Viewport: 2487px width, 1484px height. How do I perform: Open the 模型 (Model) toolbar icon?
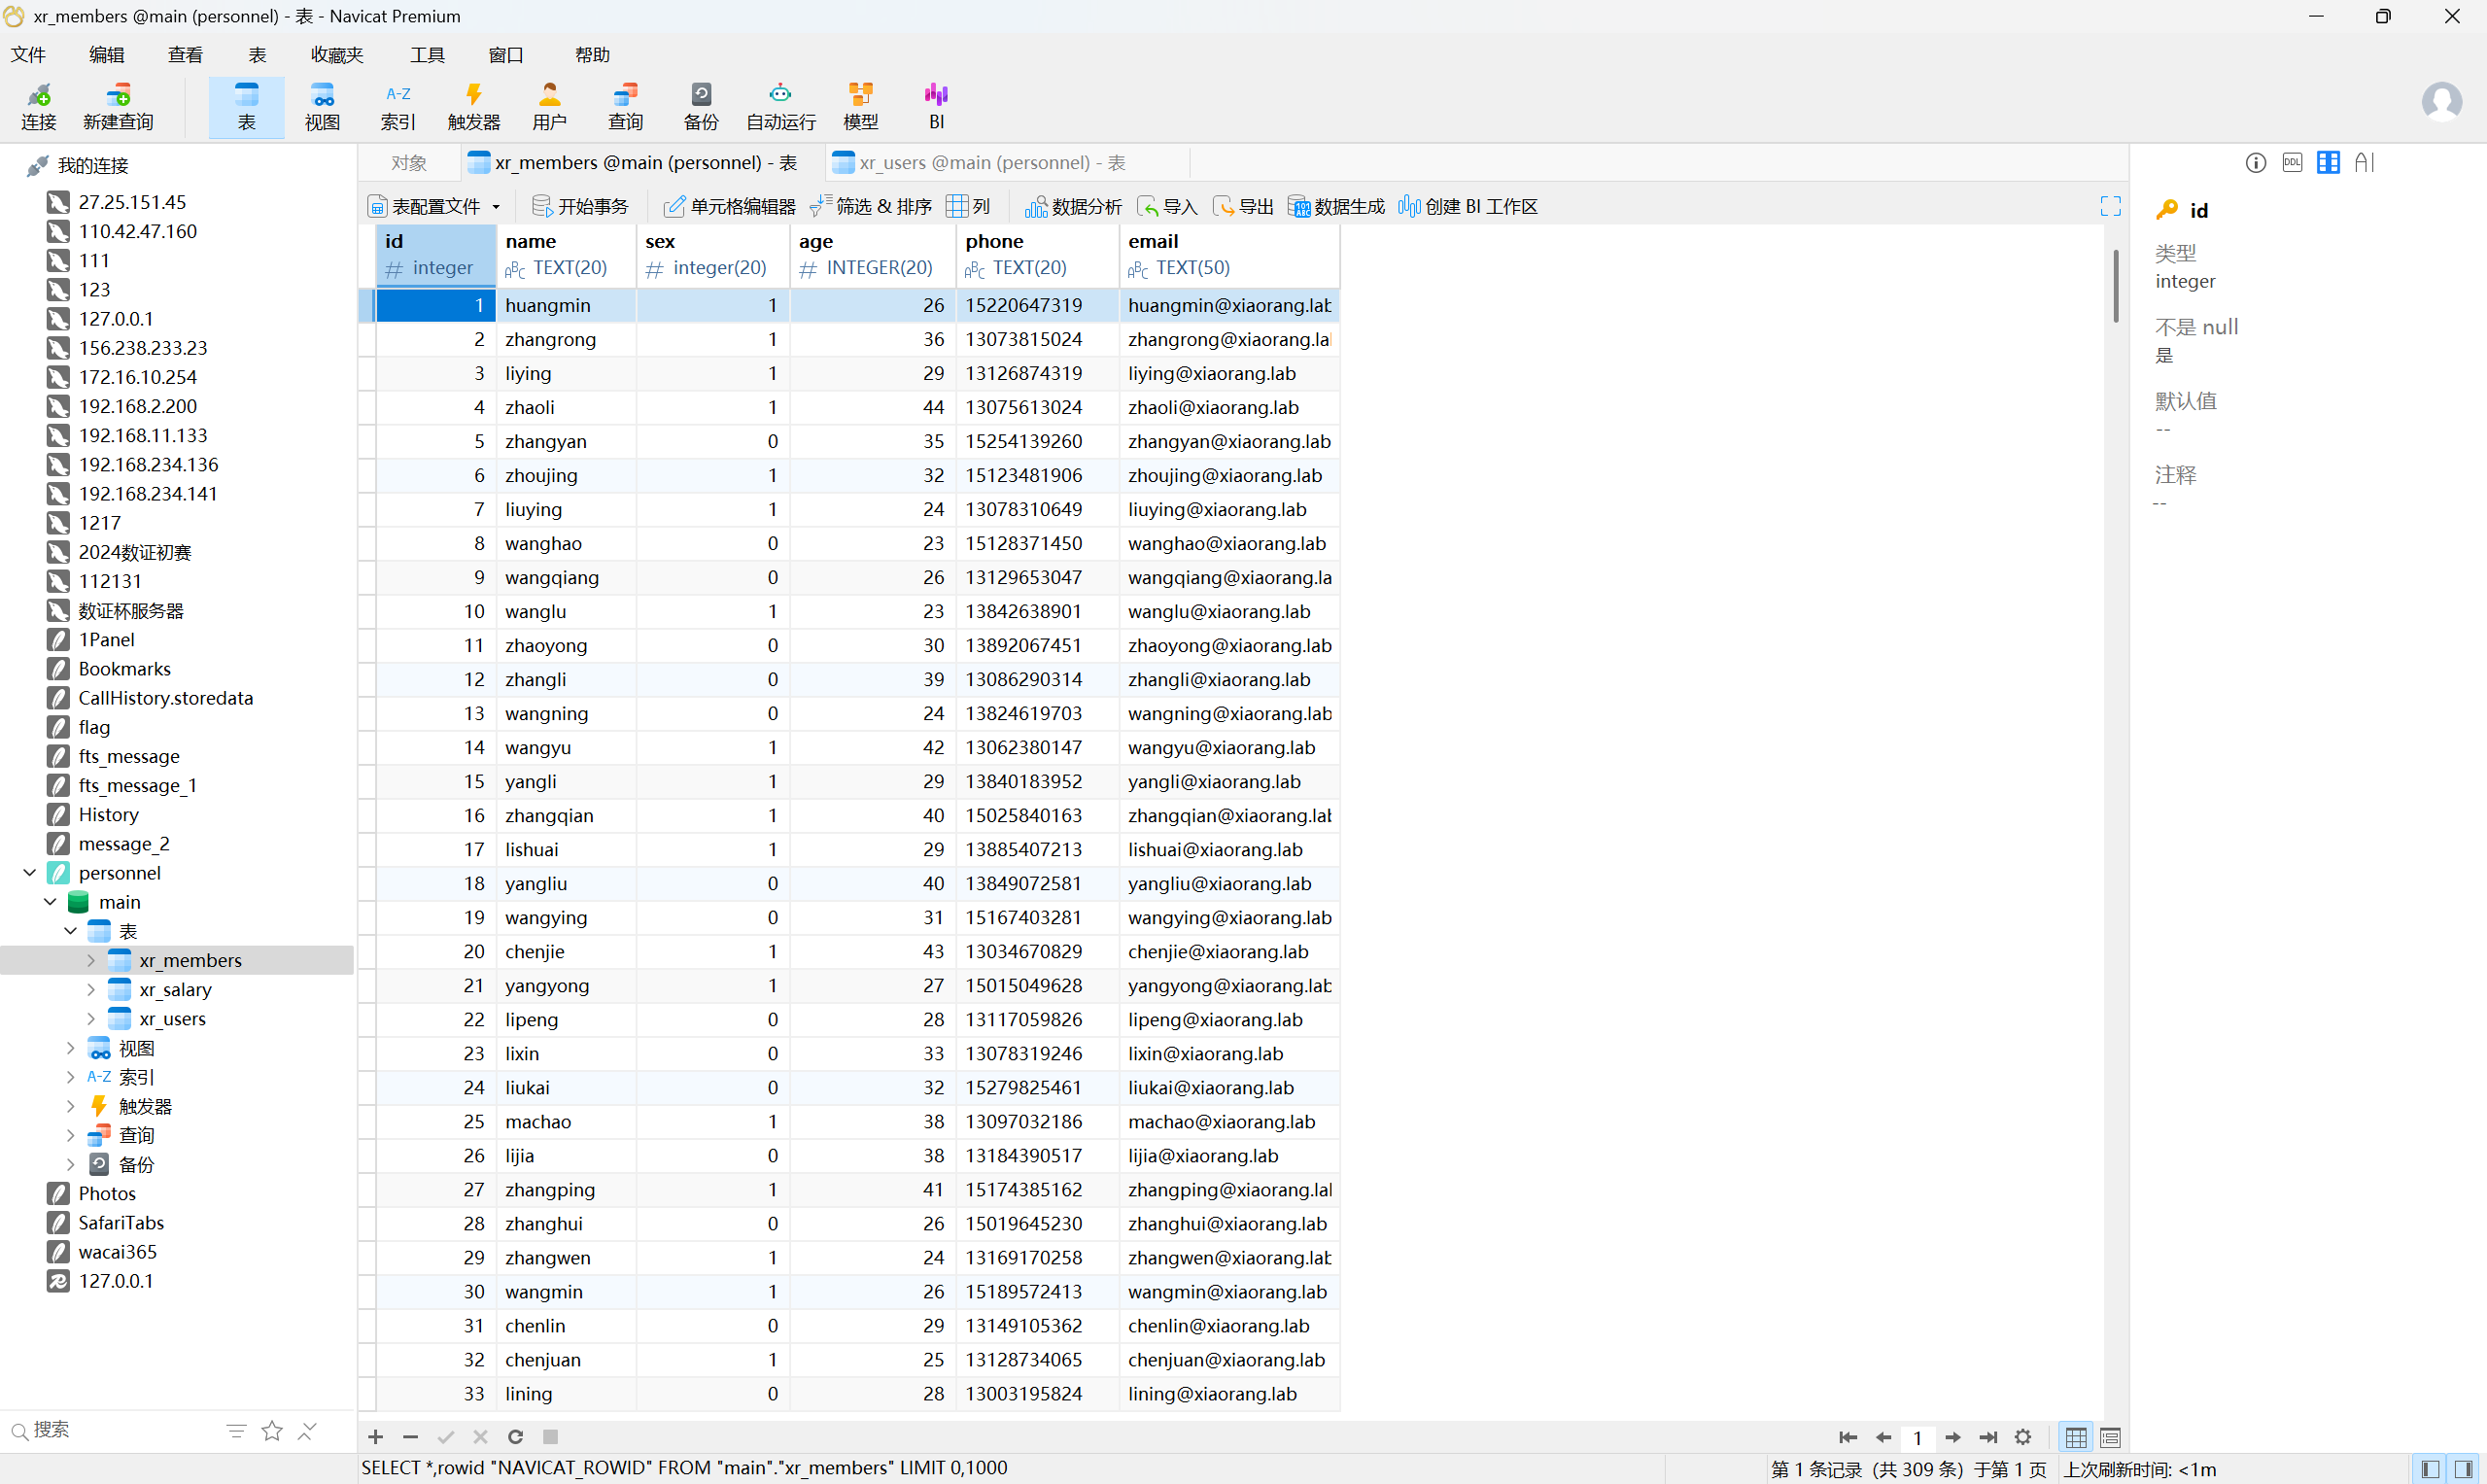click(x=860, y=106)
